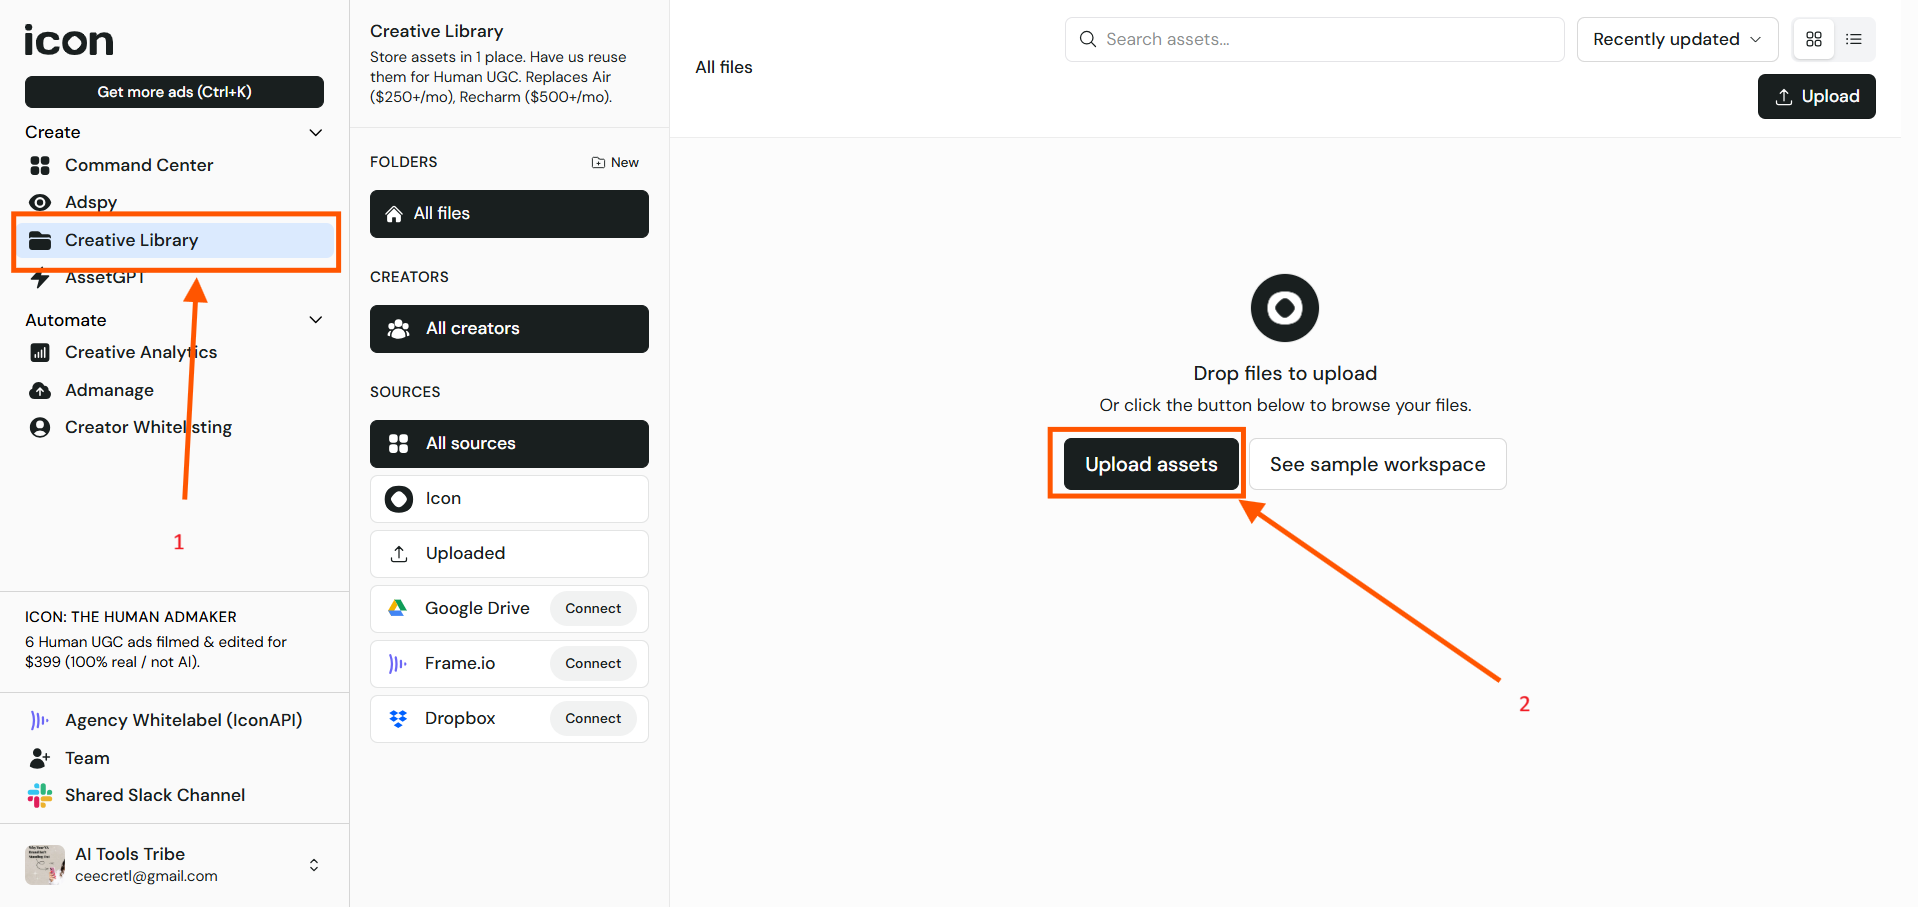Image resolution: width=1918 pixels, height=907 pixels.
Task: Select All creators
Action: (x=509, y=329)
